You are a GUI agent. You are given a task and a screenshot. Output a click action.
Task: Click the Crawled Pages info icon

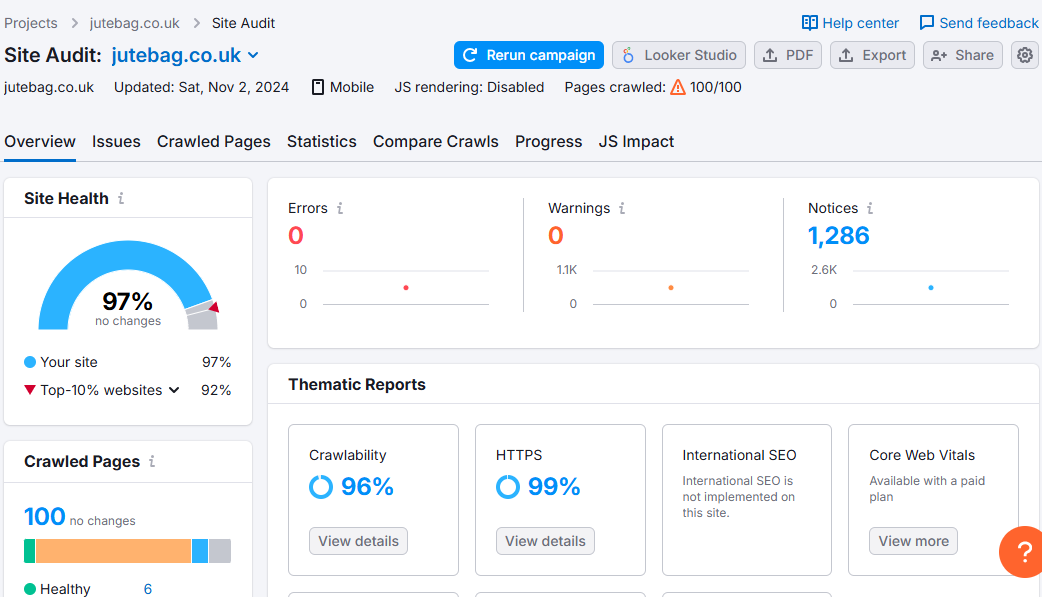152,461
